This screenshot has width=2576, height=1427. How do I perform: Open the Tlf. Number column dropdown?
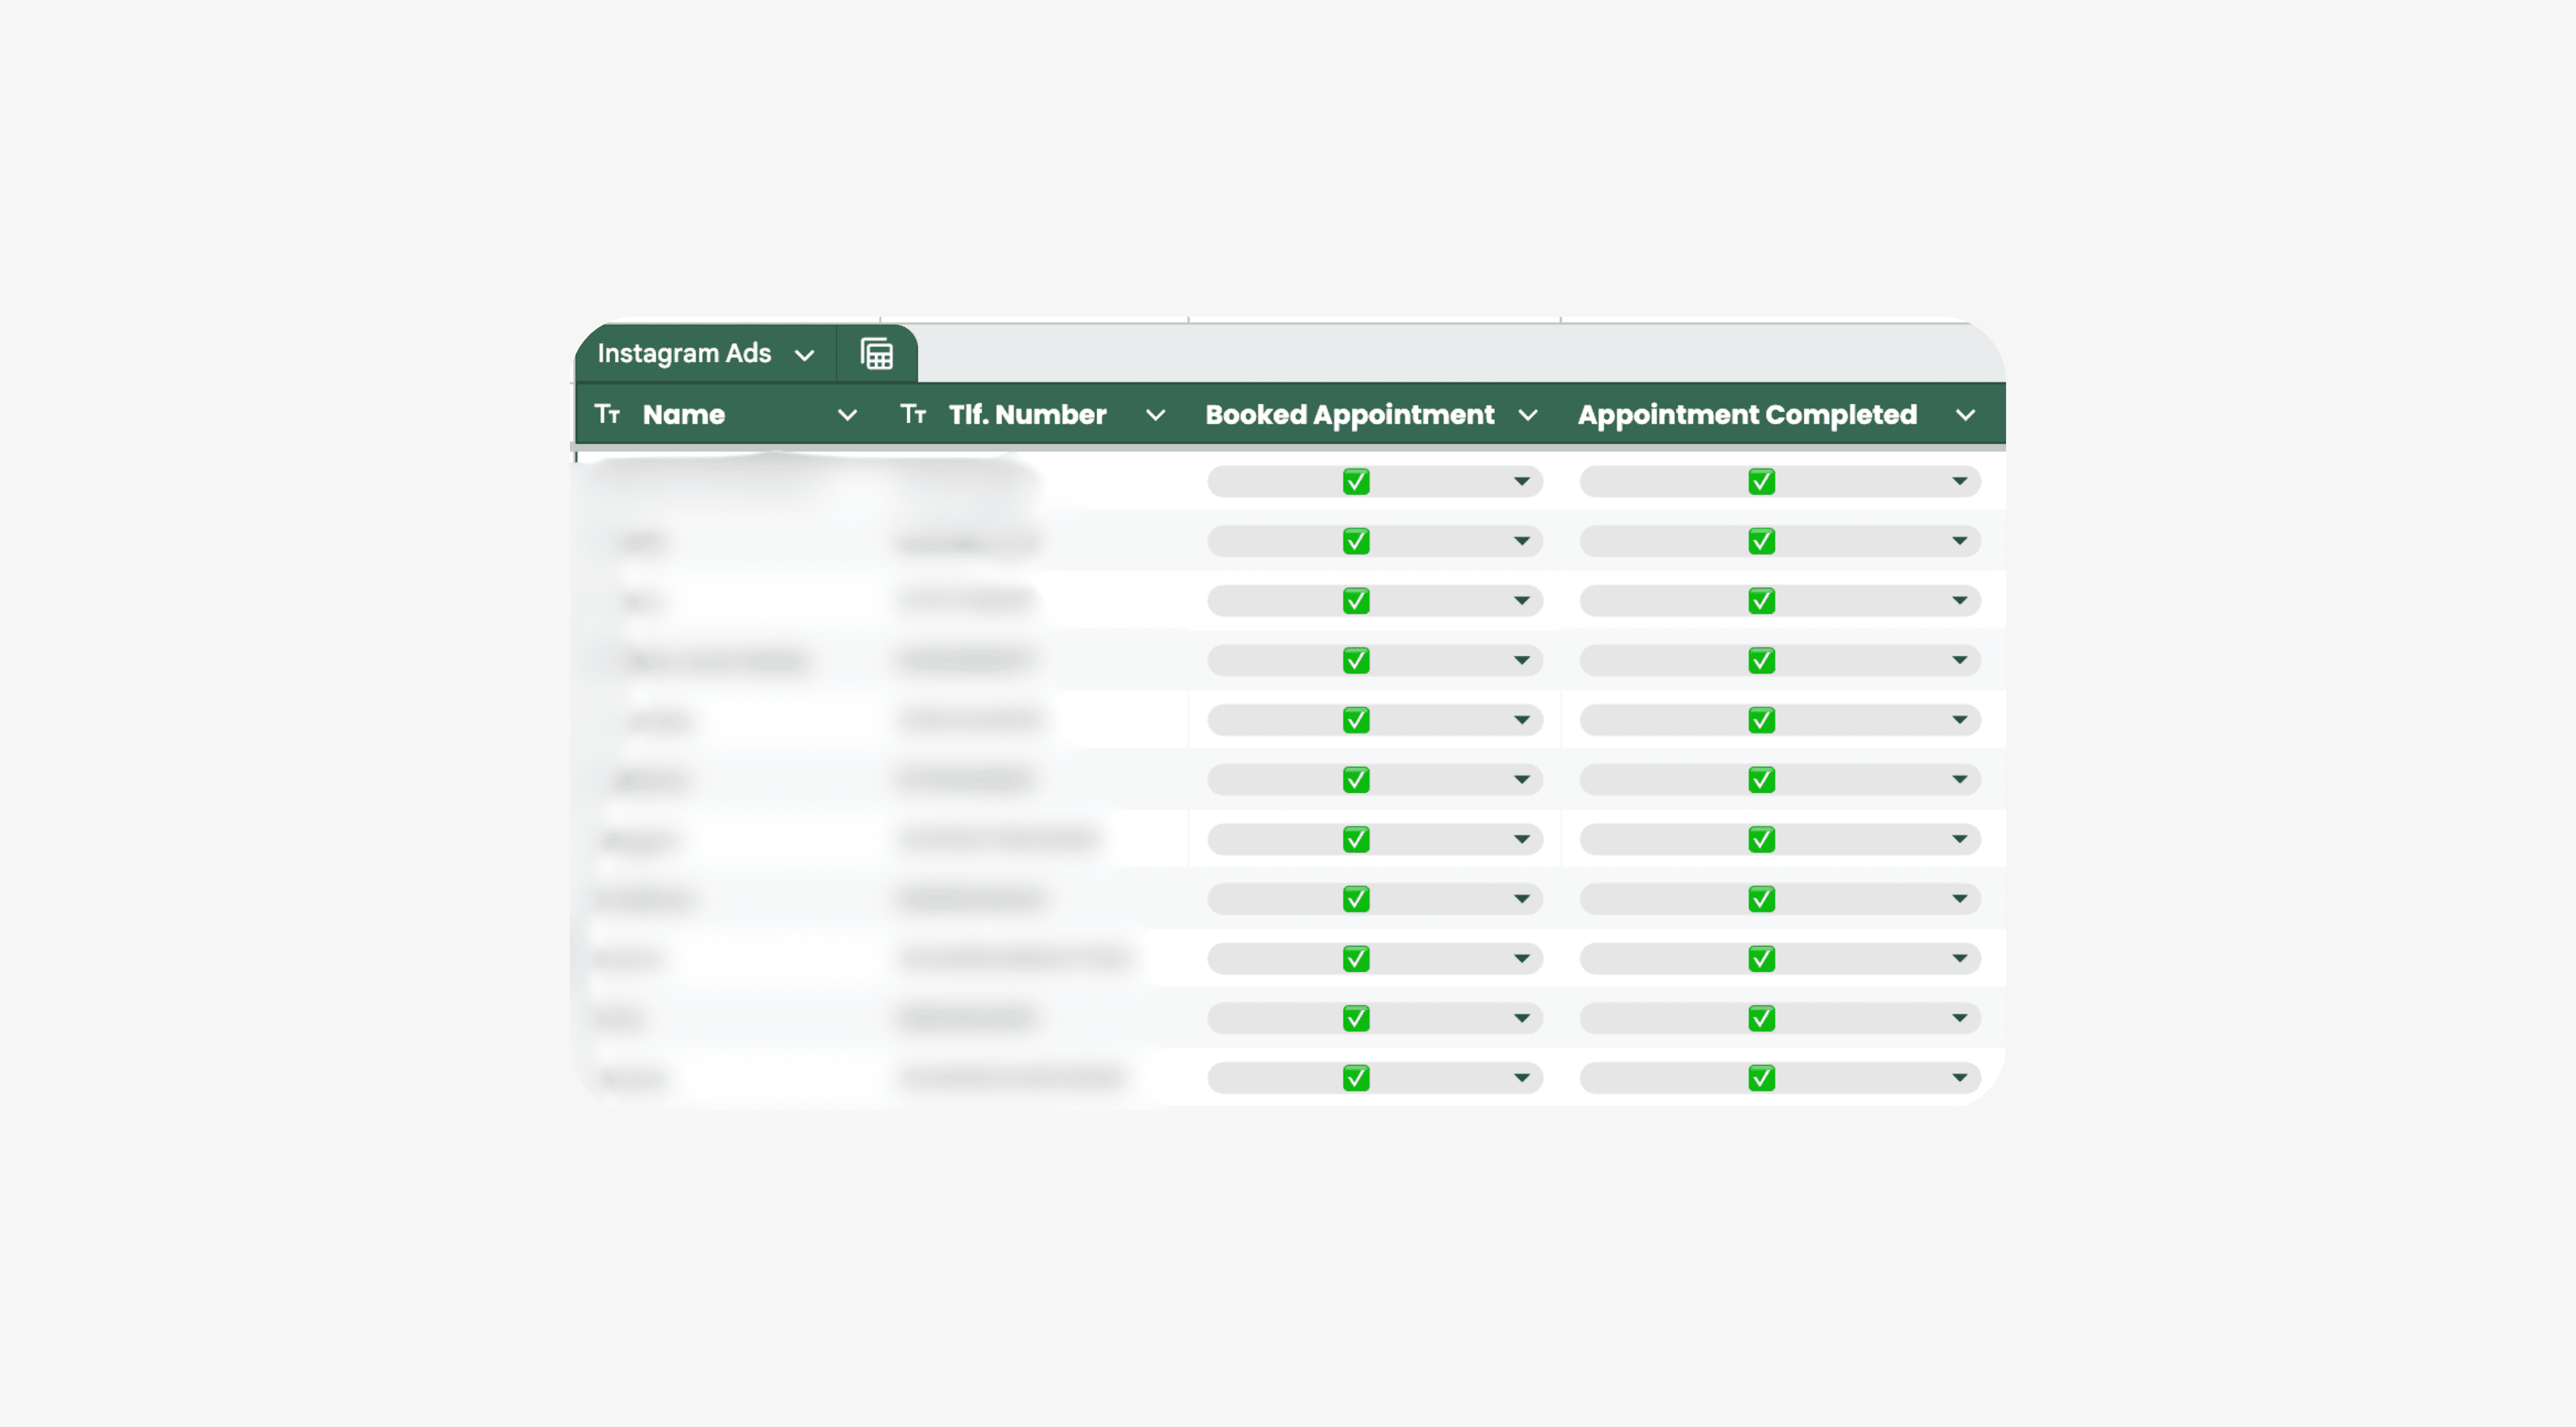pyautogui.click(x=1155, y=414)
